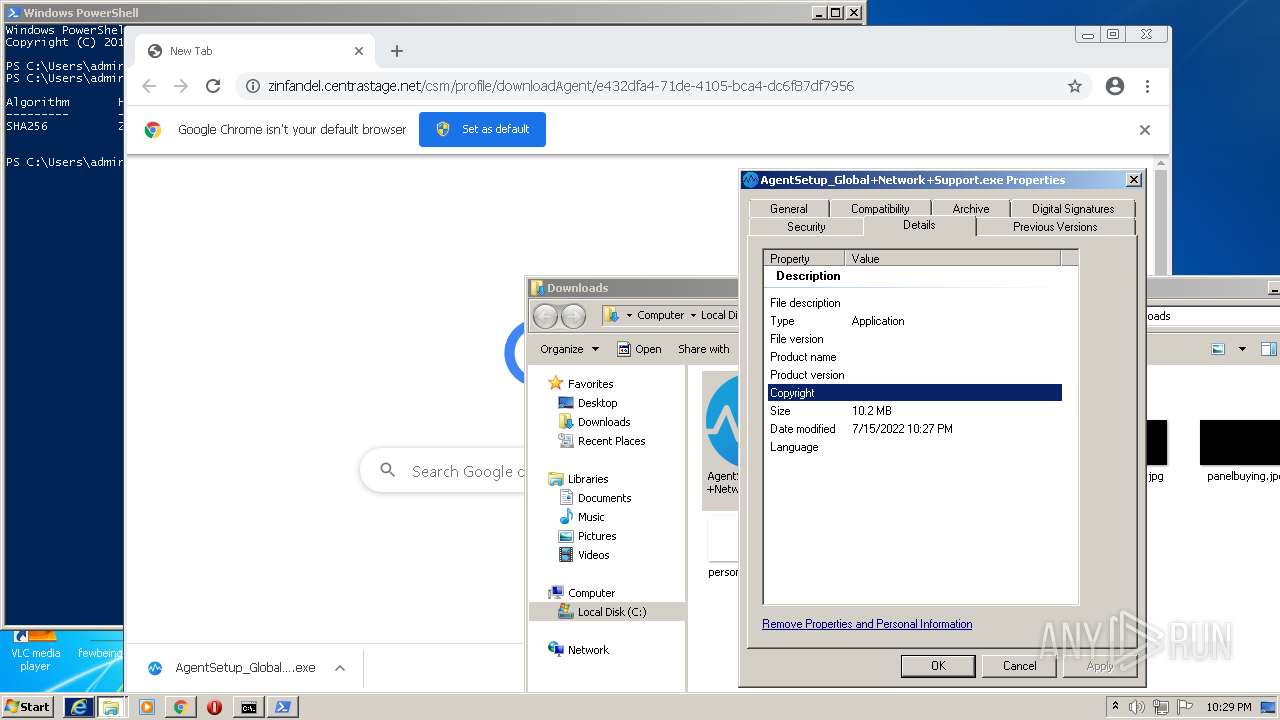Switch to the Digital Signatures tab
The width and height of the screenshot is (1280, 720).
[x=1073, y=208]
